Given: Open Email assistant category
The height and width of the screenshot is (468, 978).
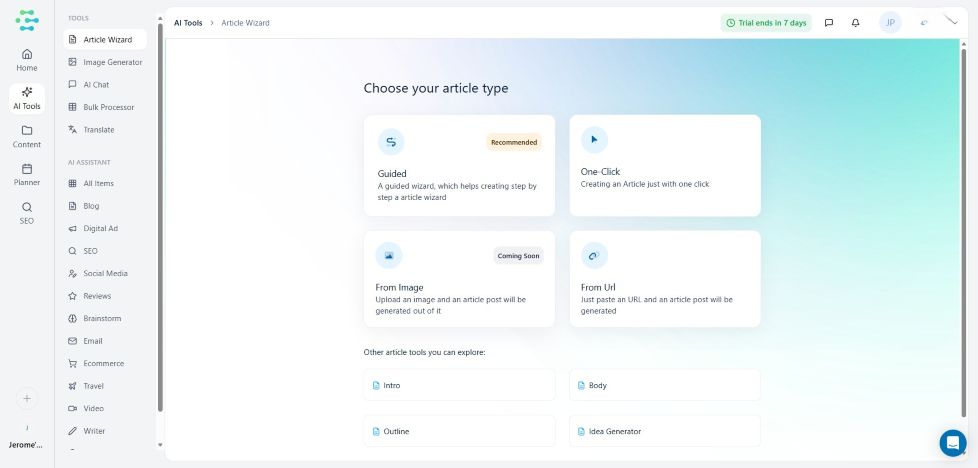Looking at the screenshot, I should [105, 341].
